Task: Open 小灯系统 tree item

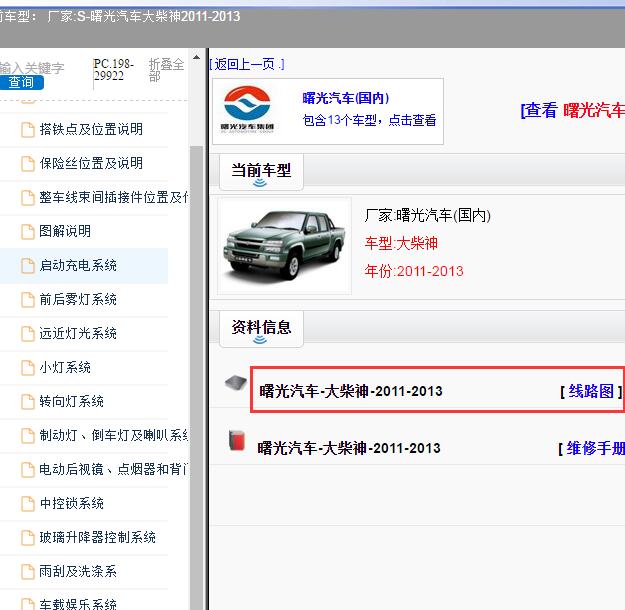Action: pos(65,367)
